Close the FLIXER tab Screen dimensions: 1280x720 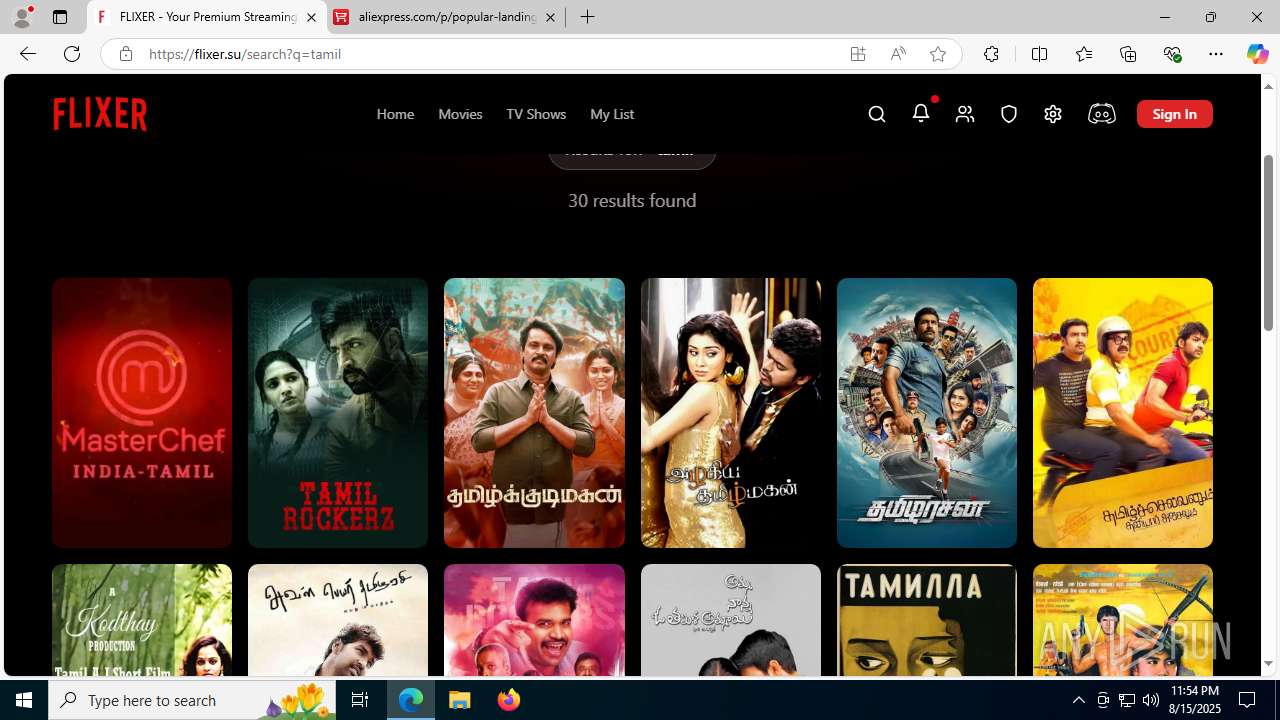coord(311,17)
